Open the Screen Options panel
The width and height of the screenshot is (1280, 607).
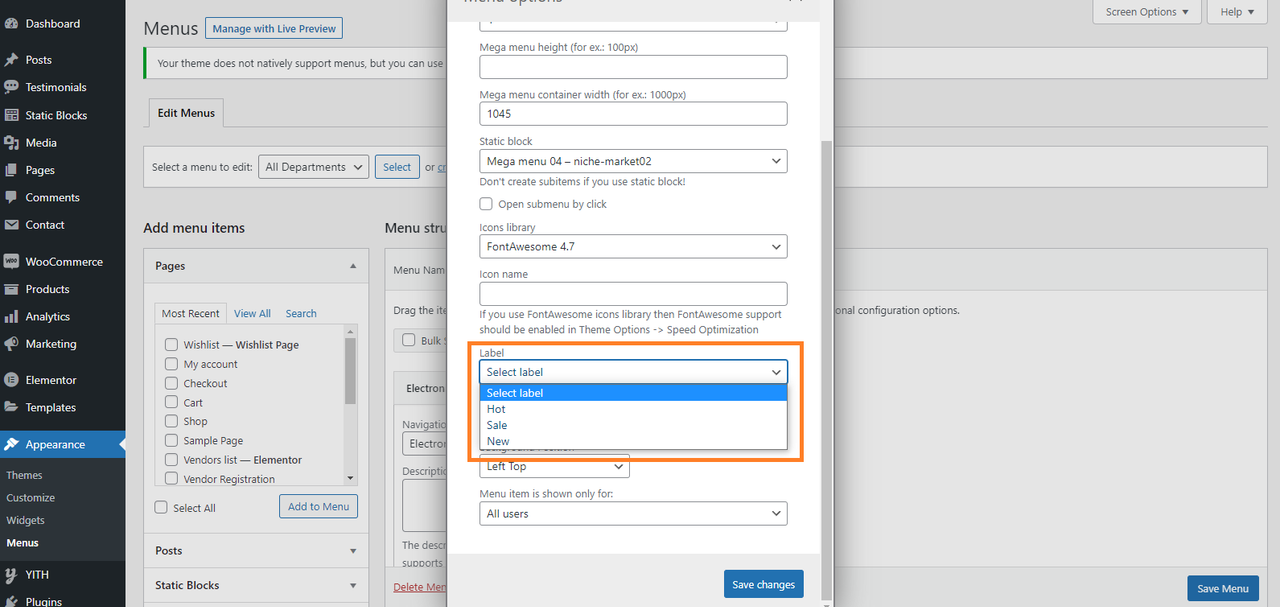(x=1147, y=12)
